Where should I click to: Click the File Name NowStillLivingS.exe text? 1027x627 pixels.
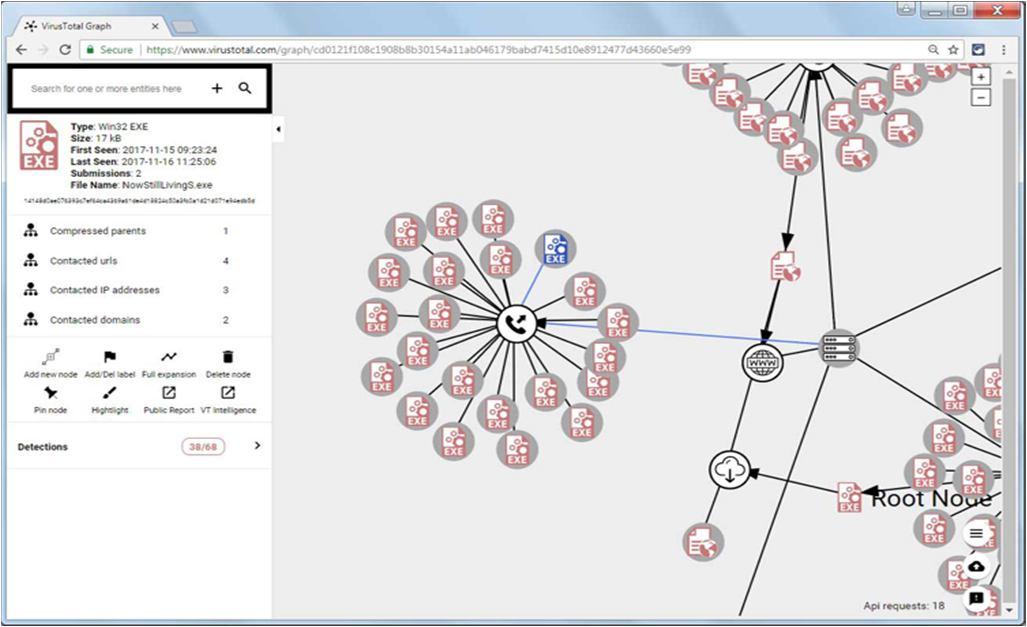[141, 185]
